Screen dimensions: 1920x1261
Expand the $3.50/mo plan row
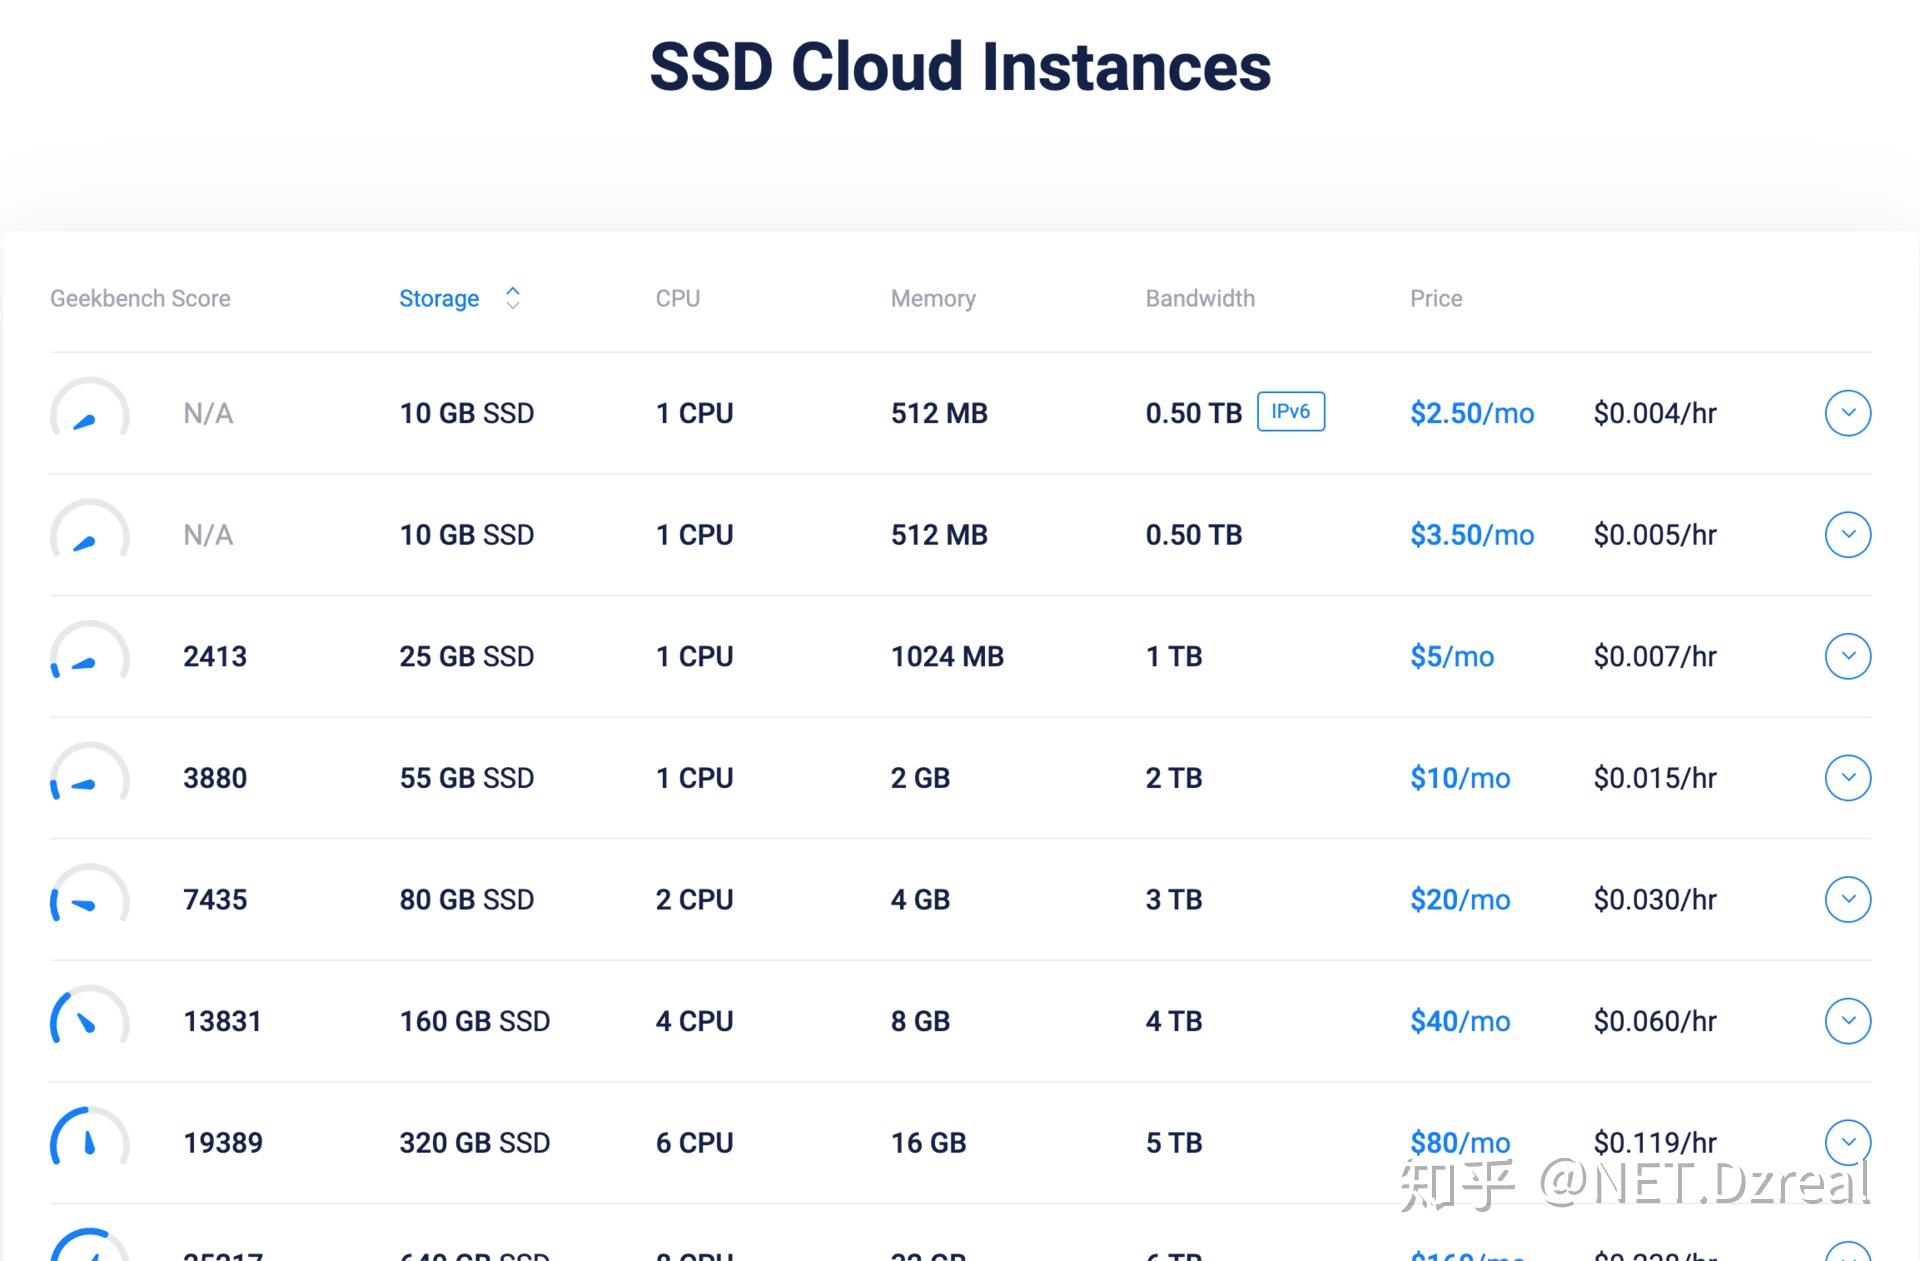(x=1847, y=535)
